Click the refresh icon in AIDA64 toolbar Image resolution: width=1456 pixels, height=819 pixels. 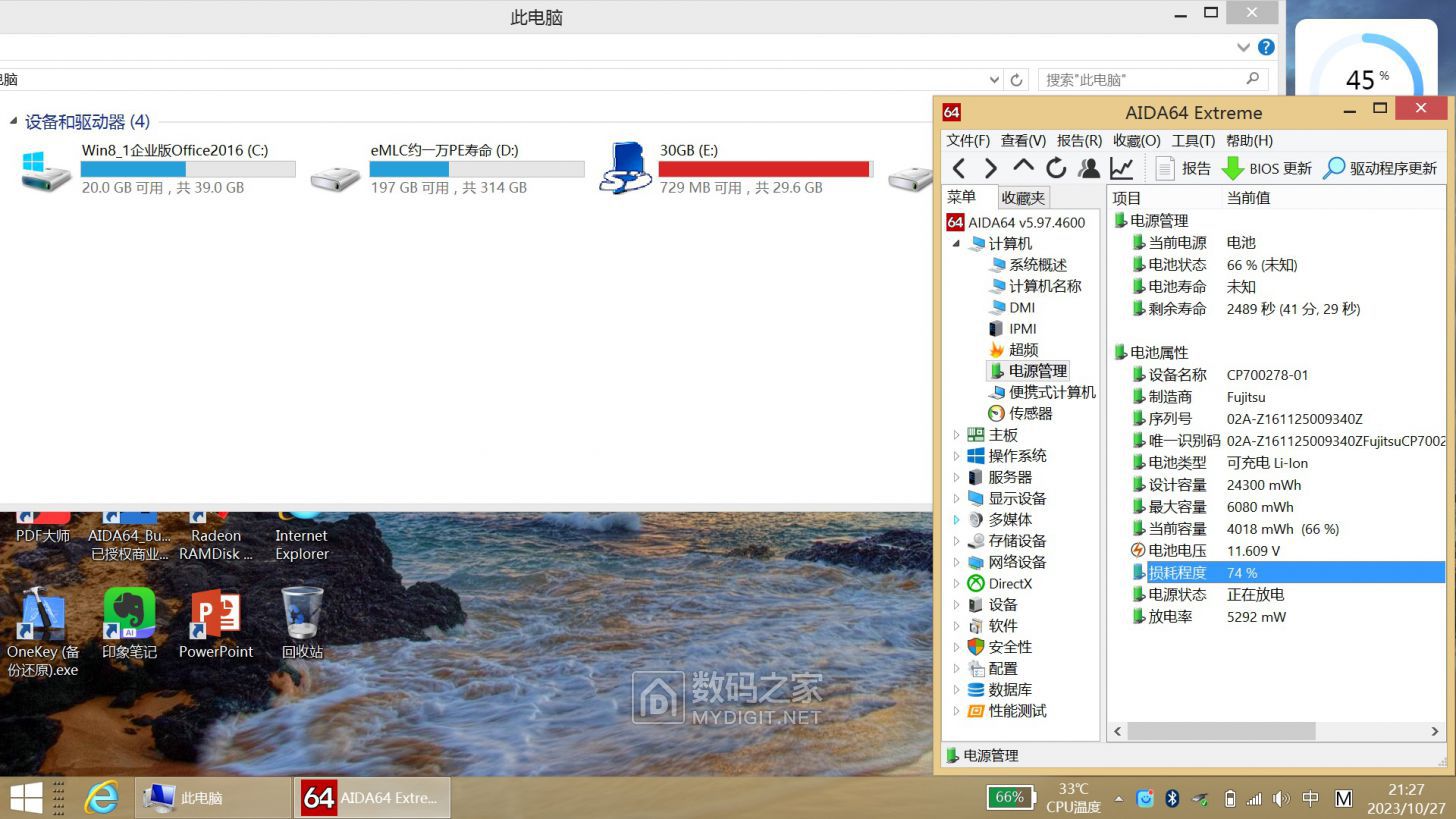tap(1056, 168)
